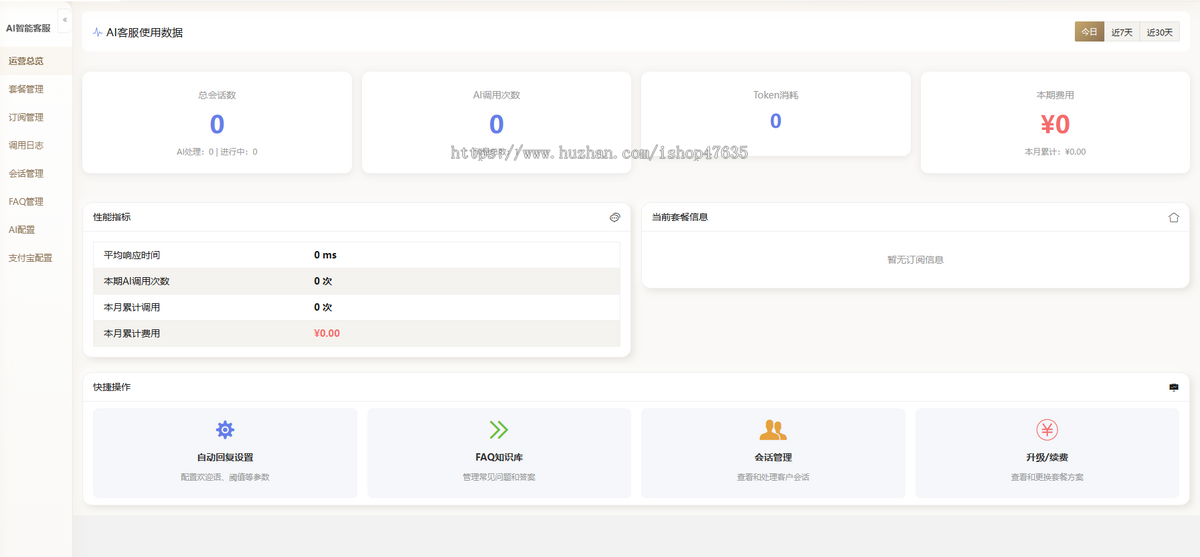The width and height of the screenshot is (1200, 557).
Task: Open 调用日志 in the sidebar
Action: tap(36, 145)
